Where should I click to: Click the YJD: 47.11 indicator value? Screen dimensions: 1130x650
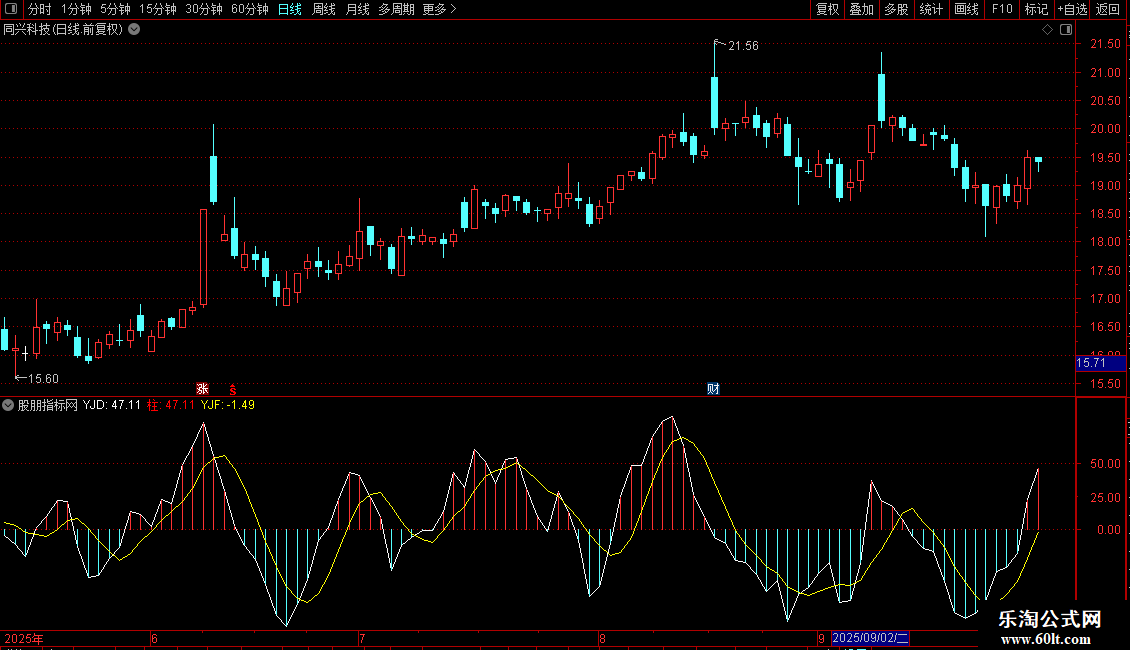click(112, 405)
